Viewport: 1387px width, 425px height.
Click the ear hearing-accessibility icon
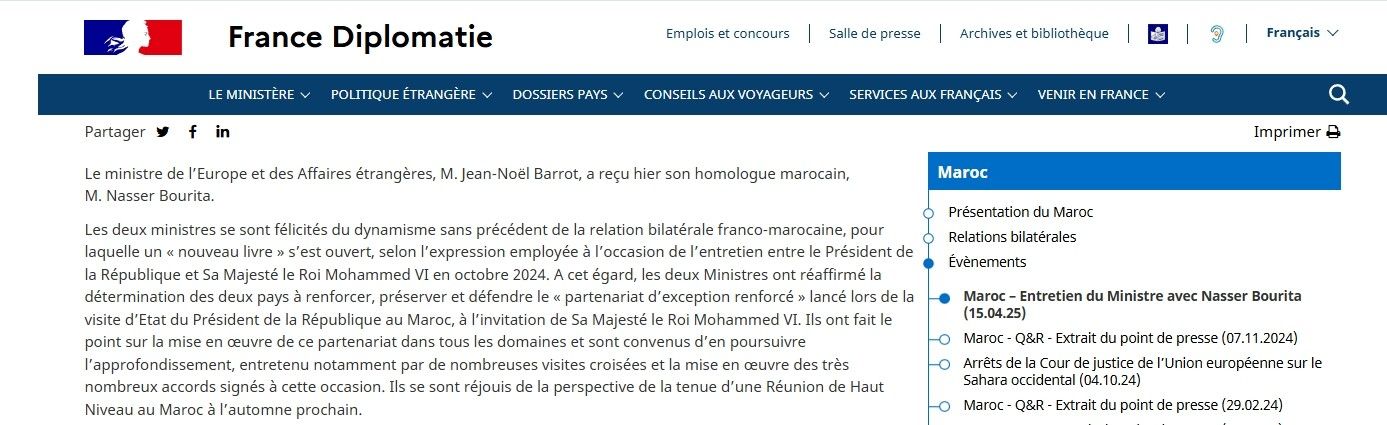tap(1216, 34)
